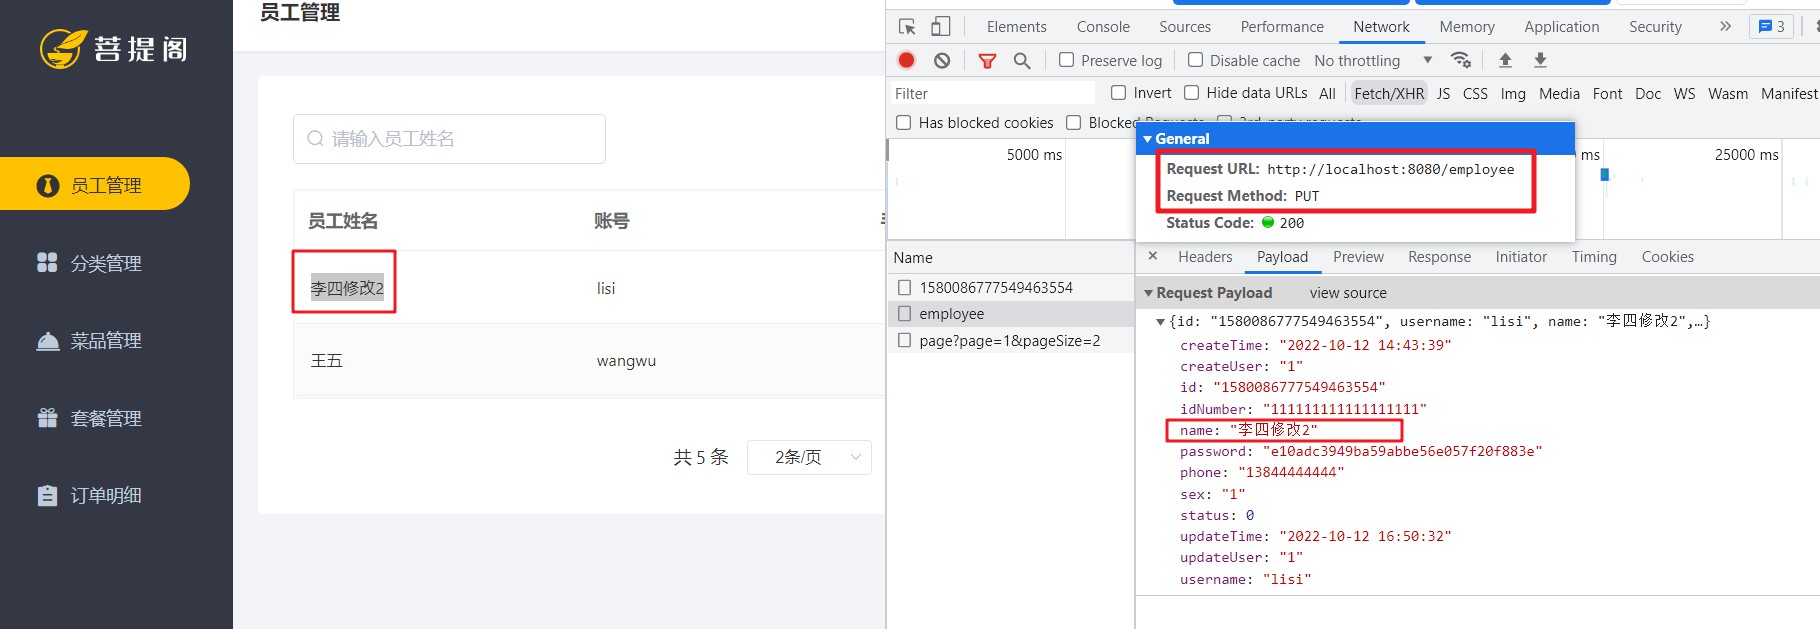
Task: Enable Disable cache checkbox
Action: (1195, 60)
